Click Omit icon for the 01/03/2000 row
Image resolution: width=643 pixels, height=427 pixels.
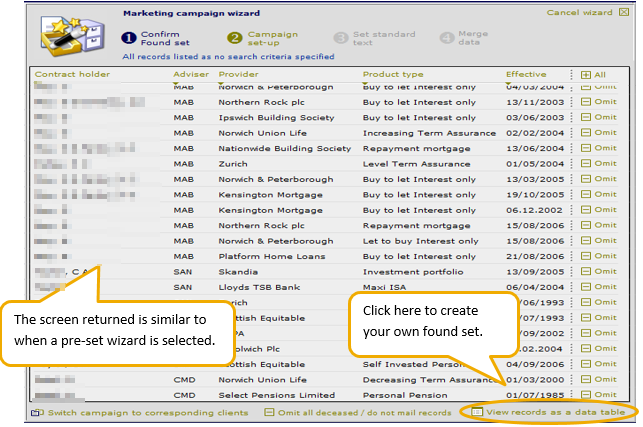pyautogui.click(x=586, y=379)
